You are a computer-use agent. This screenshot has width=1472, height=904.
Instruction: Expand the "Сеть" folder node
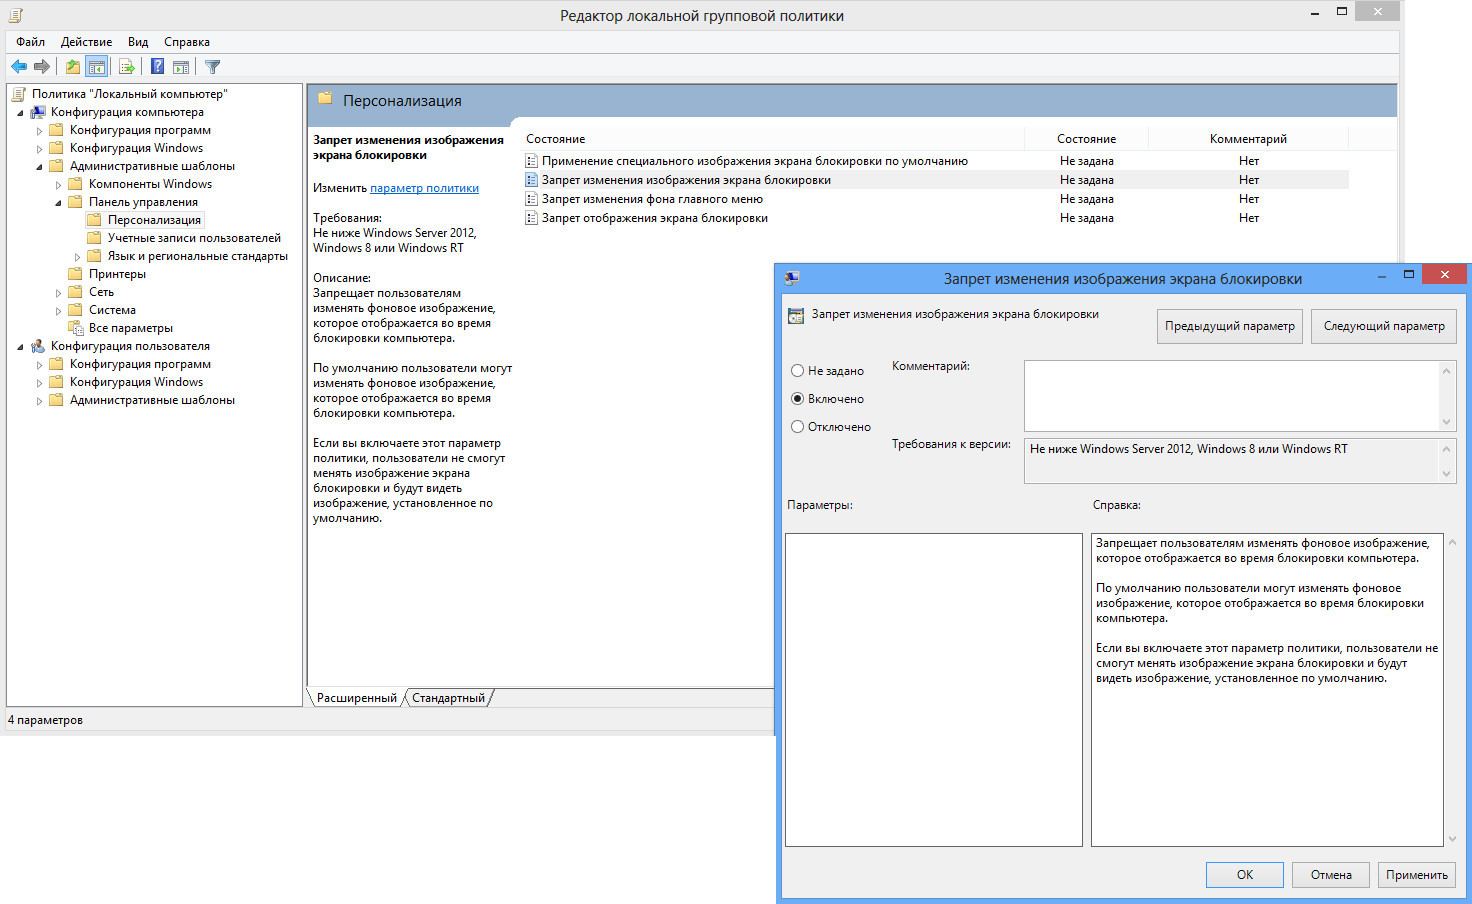coord(59,293)
